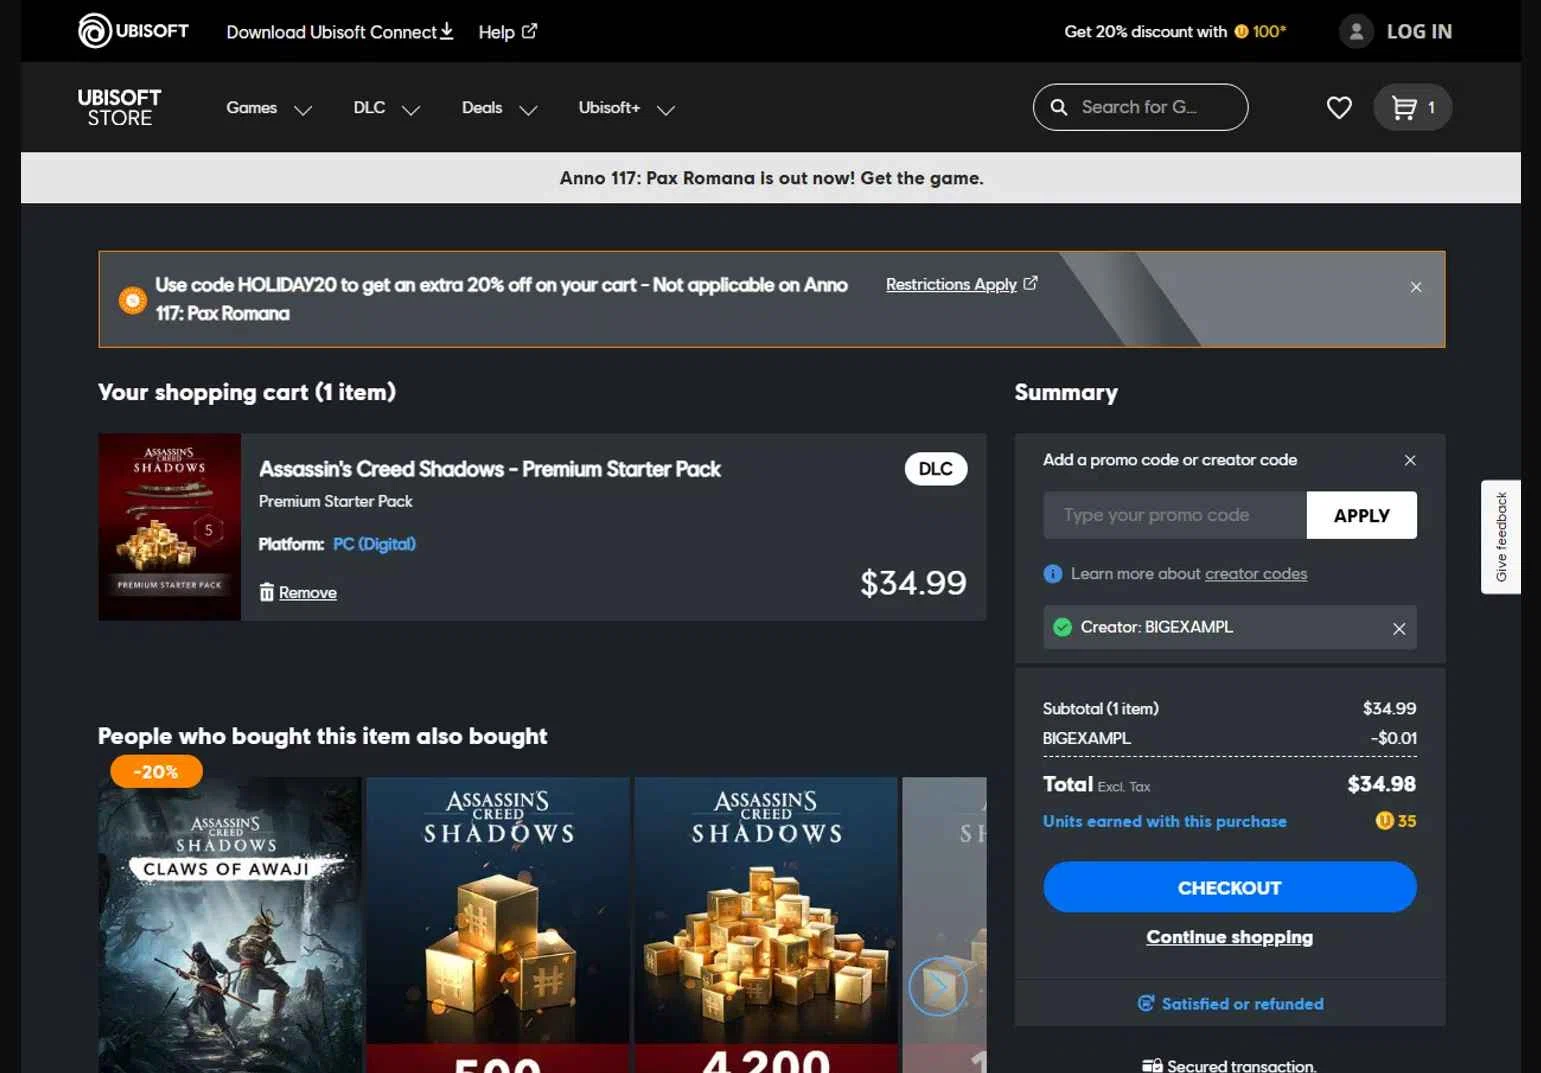Click the PC (Digital) platform link
Screen dimensions: 1541x1073
coord(374,544)
